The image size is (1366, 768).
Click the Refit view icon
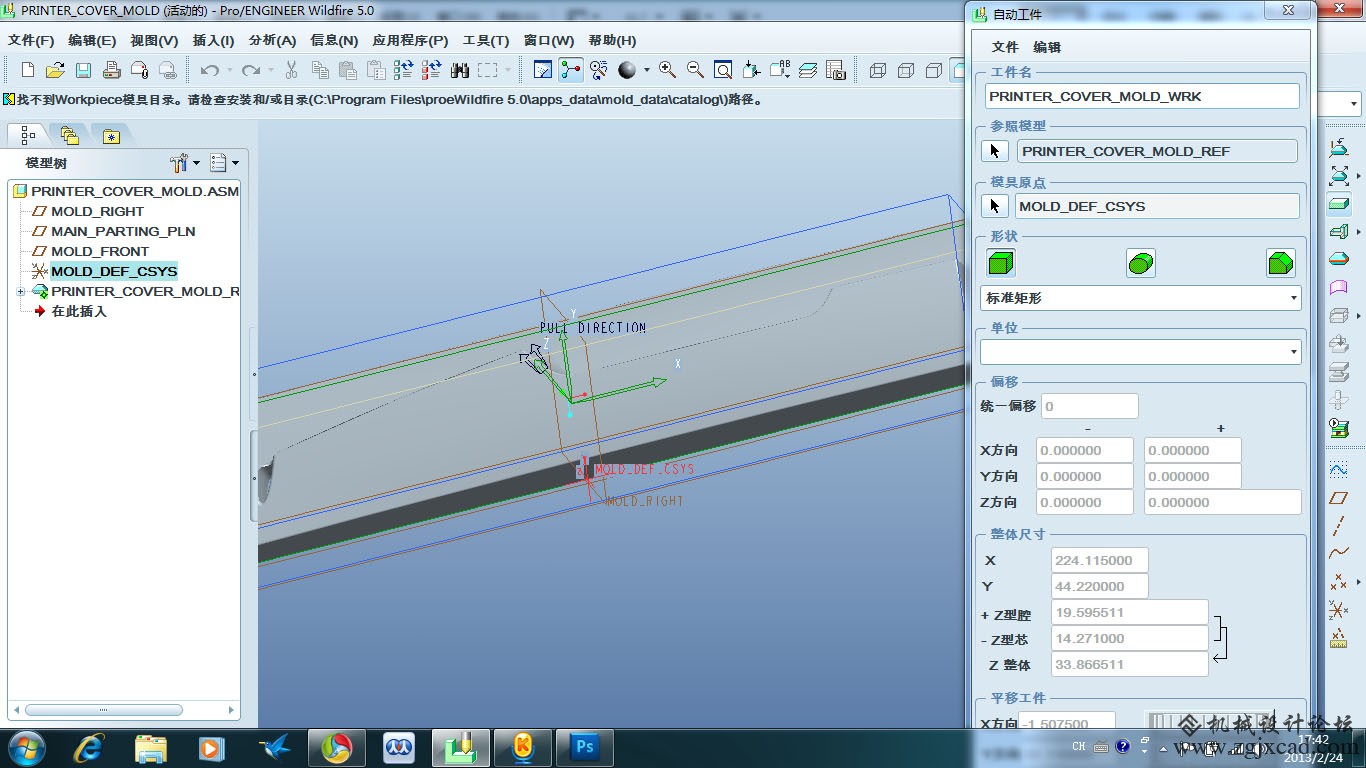[723, 70]
